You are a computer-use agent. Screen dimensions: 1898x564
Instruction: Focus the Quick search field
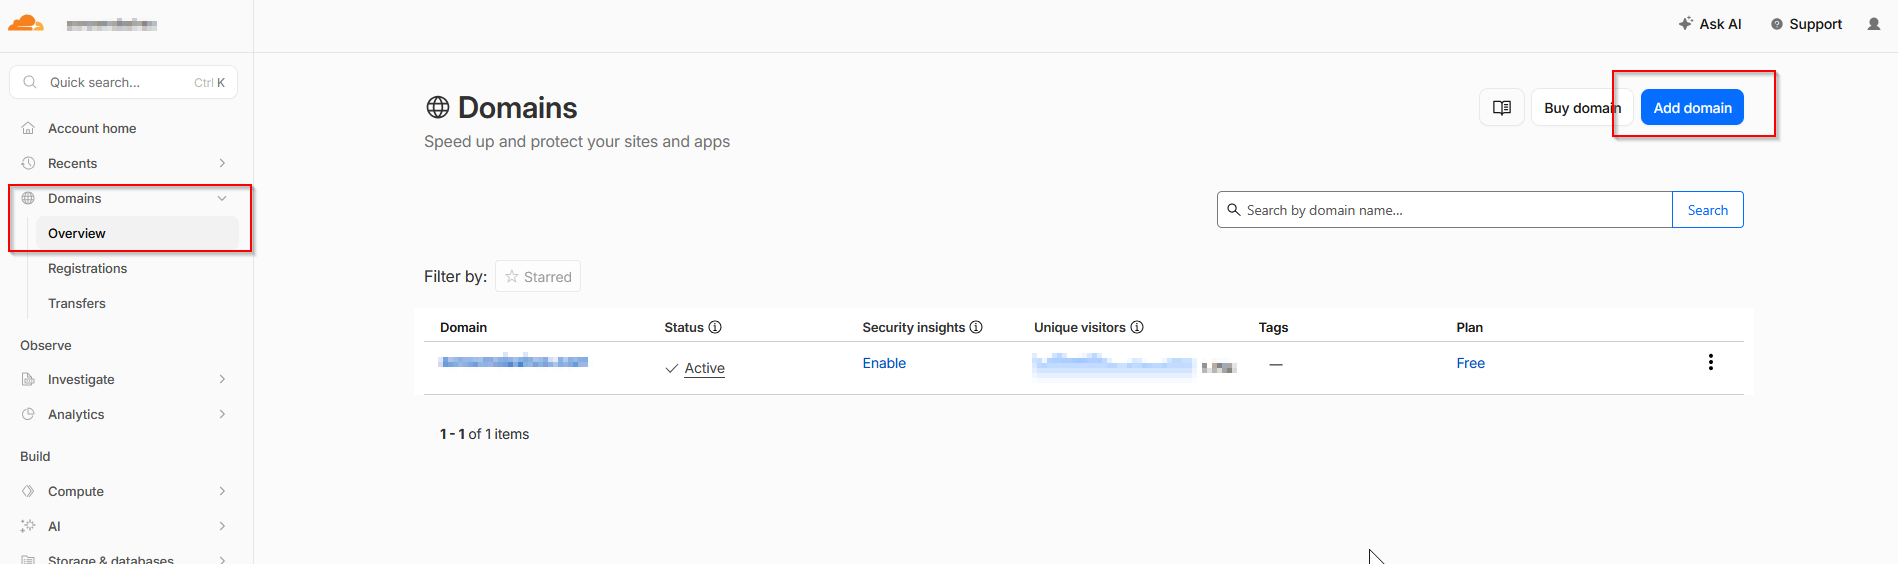124,82
